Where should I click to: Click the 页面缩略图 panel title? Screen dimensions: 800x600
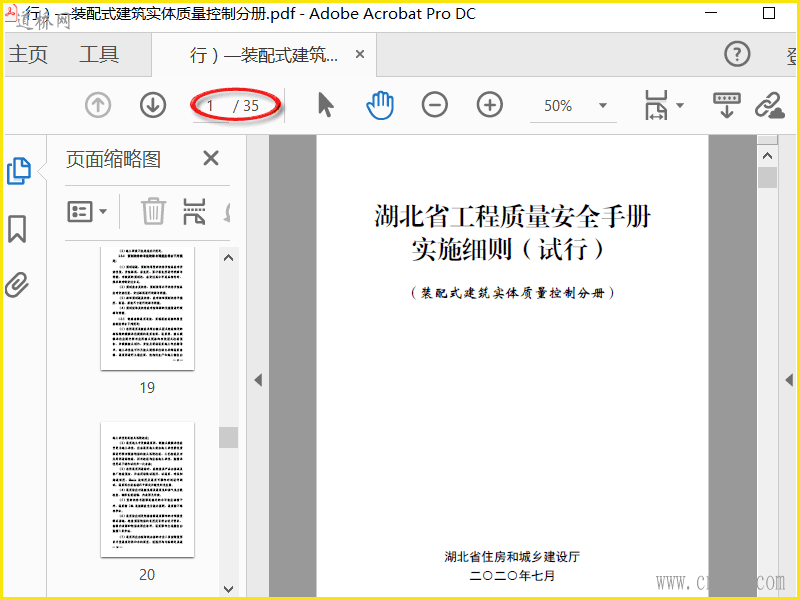(x=113, y=159)
